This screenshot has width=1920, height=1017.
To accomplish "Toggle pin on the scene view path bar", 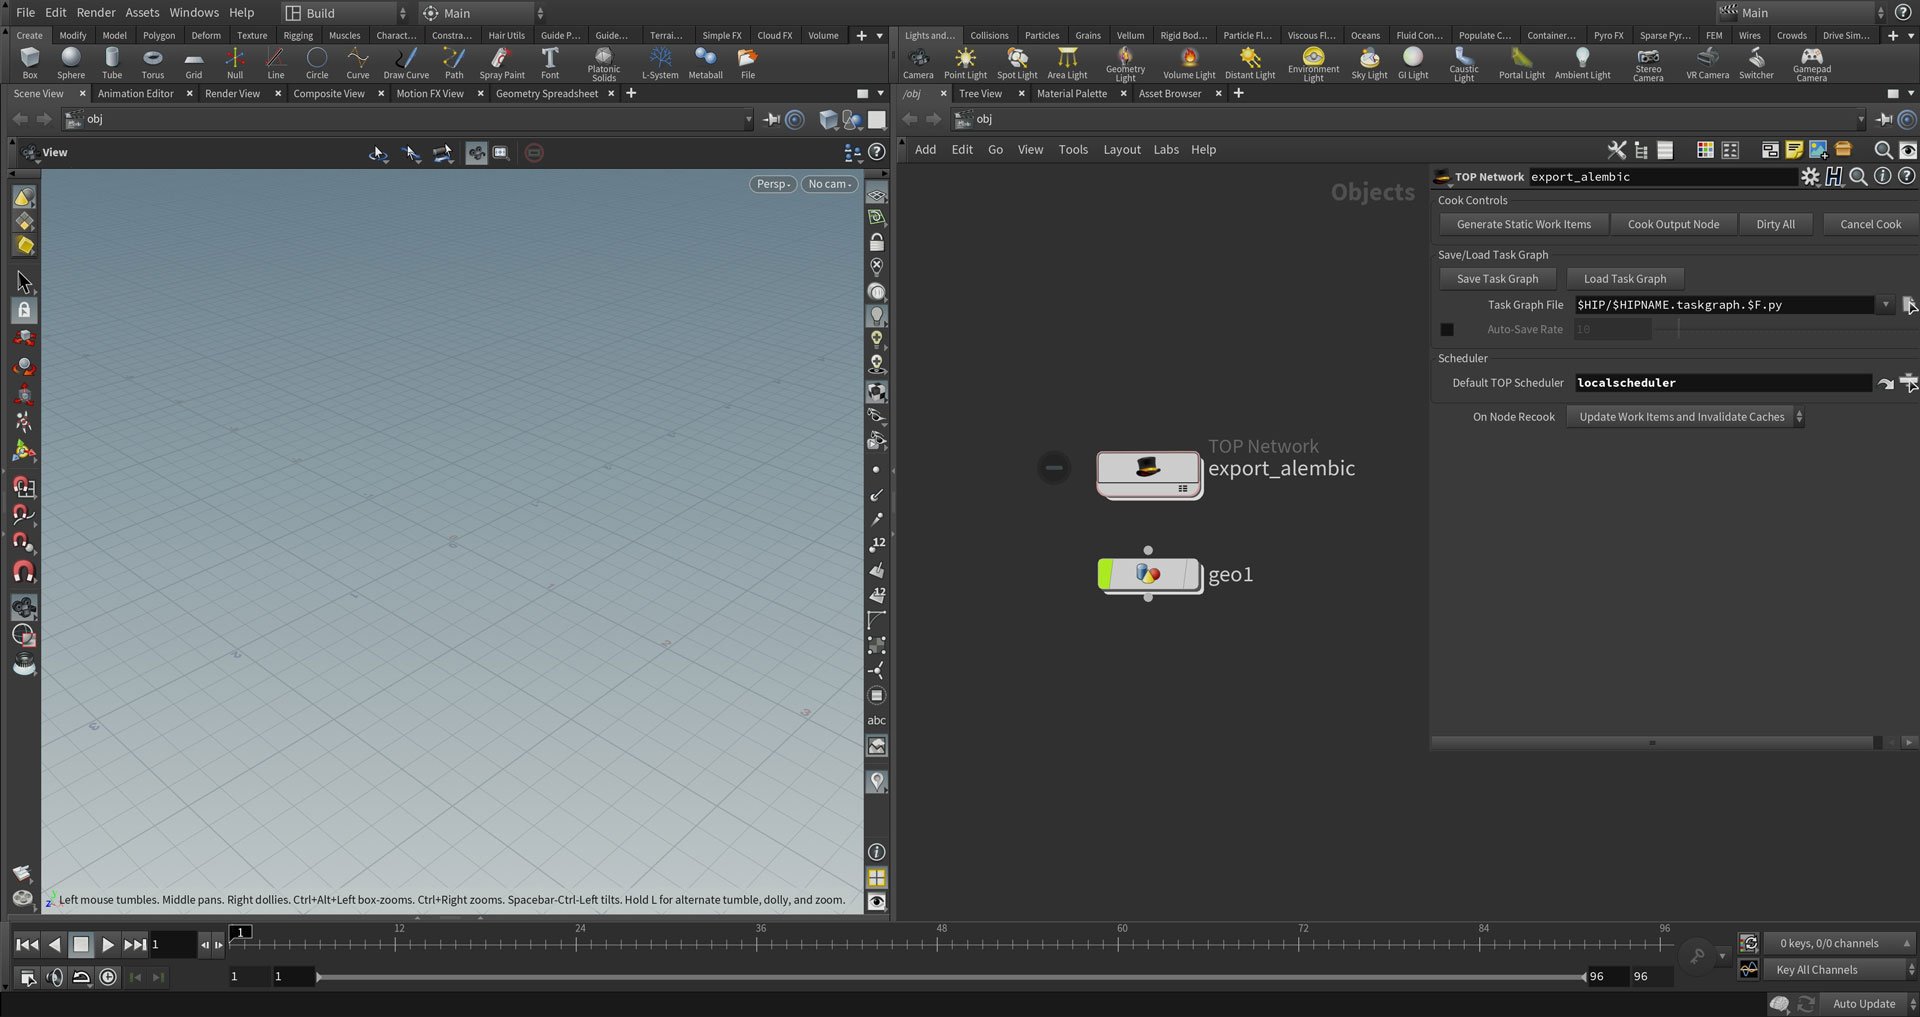I will pos(771,120).
